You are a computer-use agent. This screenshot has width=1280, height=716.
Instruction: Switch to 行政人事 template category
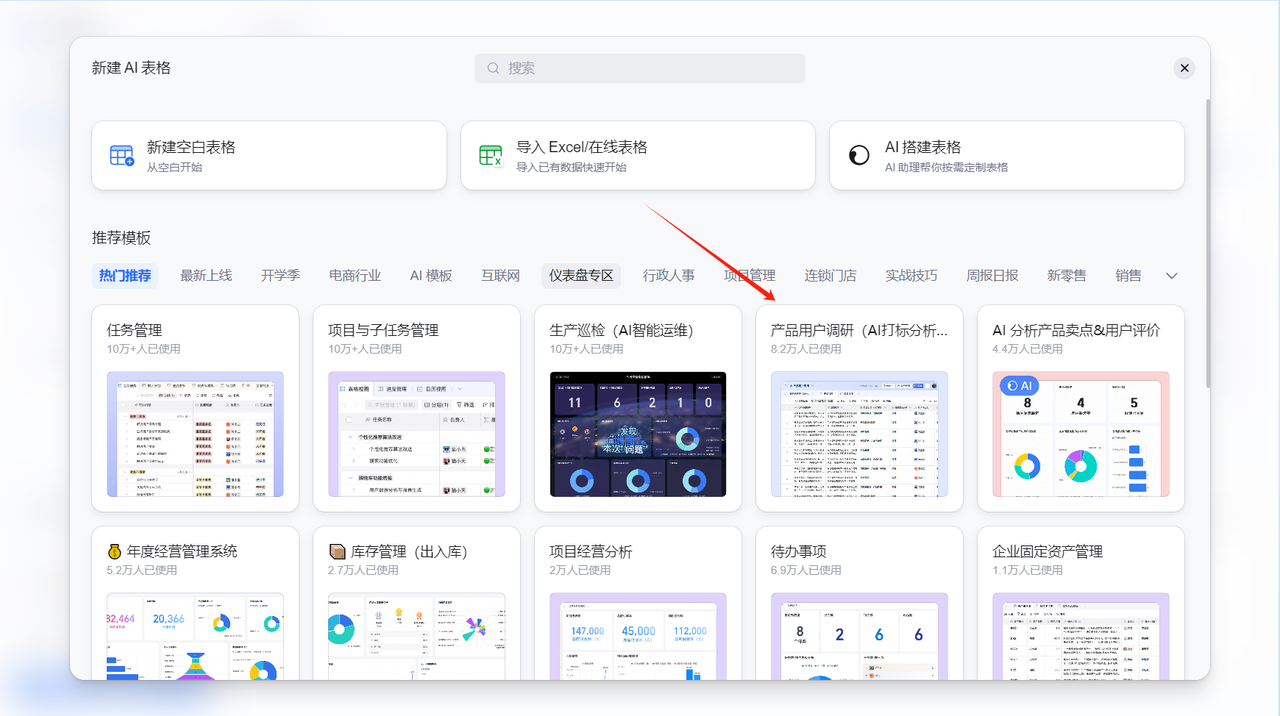[669, 276]
